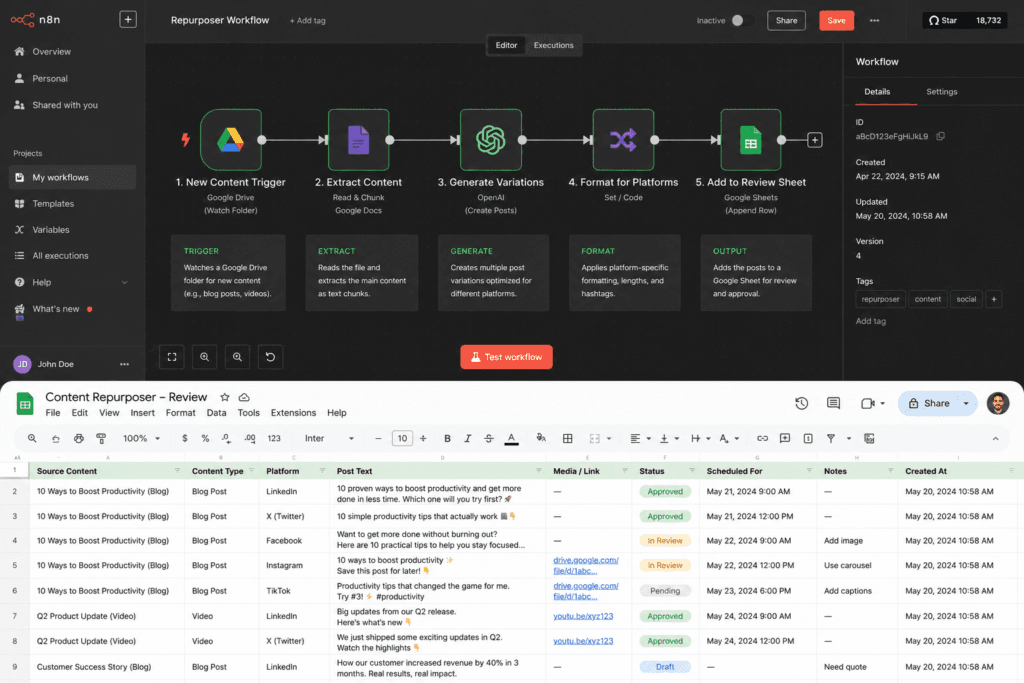Switch to the Settings tab in Workflow panel
Image resolution: width=1024 pixels, height=683 pixels.
click(x=941, y=91)
